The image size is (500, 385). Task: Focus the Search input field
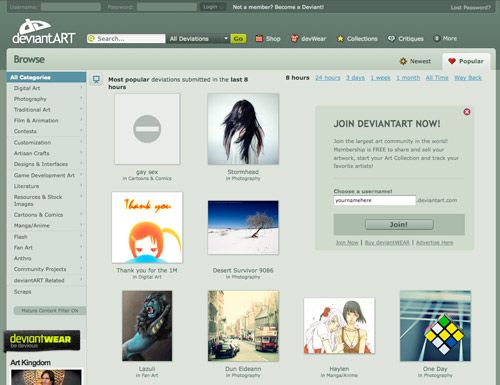[x=126, y=39]
